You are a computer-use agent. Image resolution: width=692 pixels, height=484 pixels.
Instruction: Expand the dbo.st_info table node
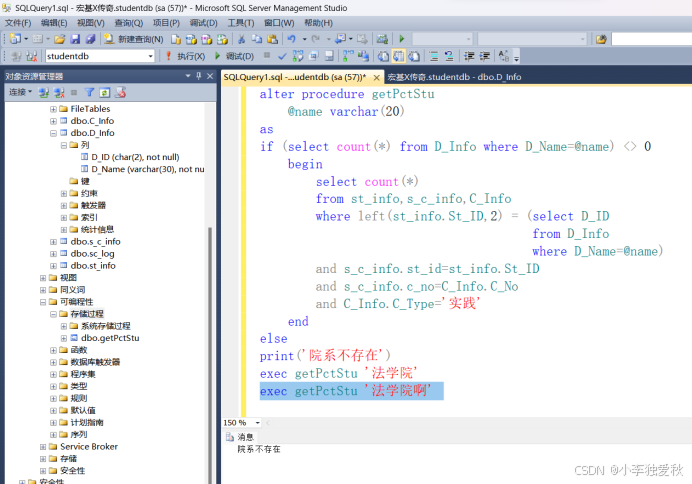[53, 266]
